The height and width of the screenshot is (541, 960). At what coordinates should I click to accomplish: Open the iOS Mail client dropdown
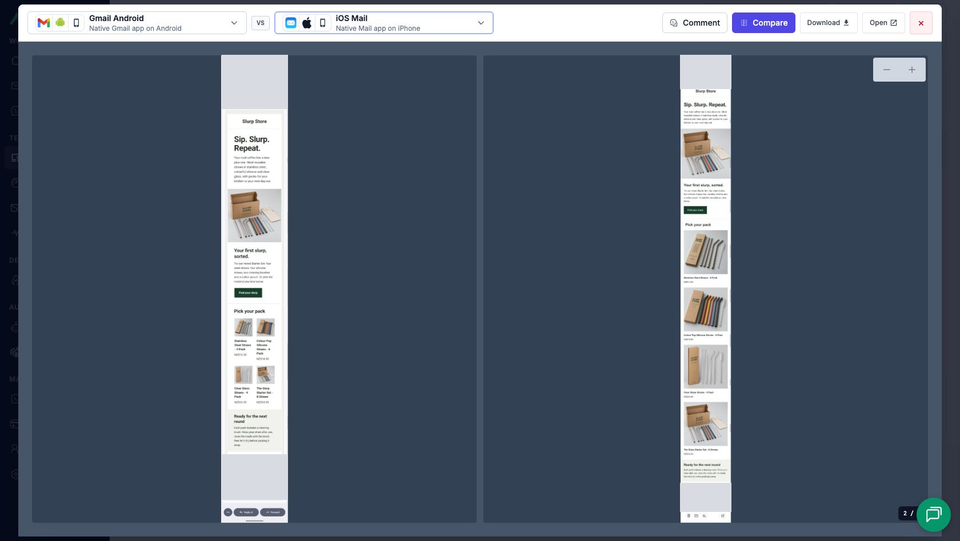coord(384,23)
